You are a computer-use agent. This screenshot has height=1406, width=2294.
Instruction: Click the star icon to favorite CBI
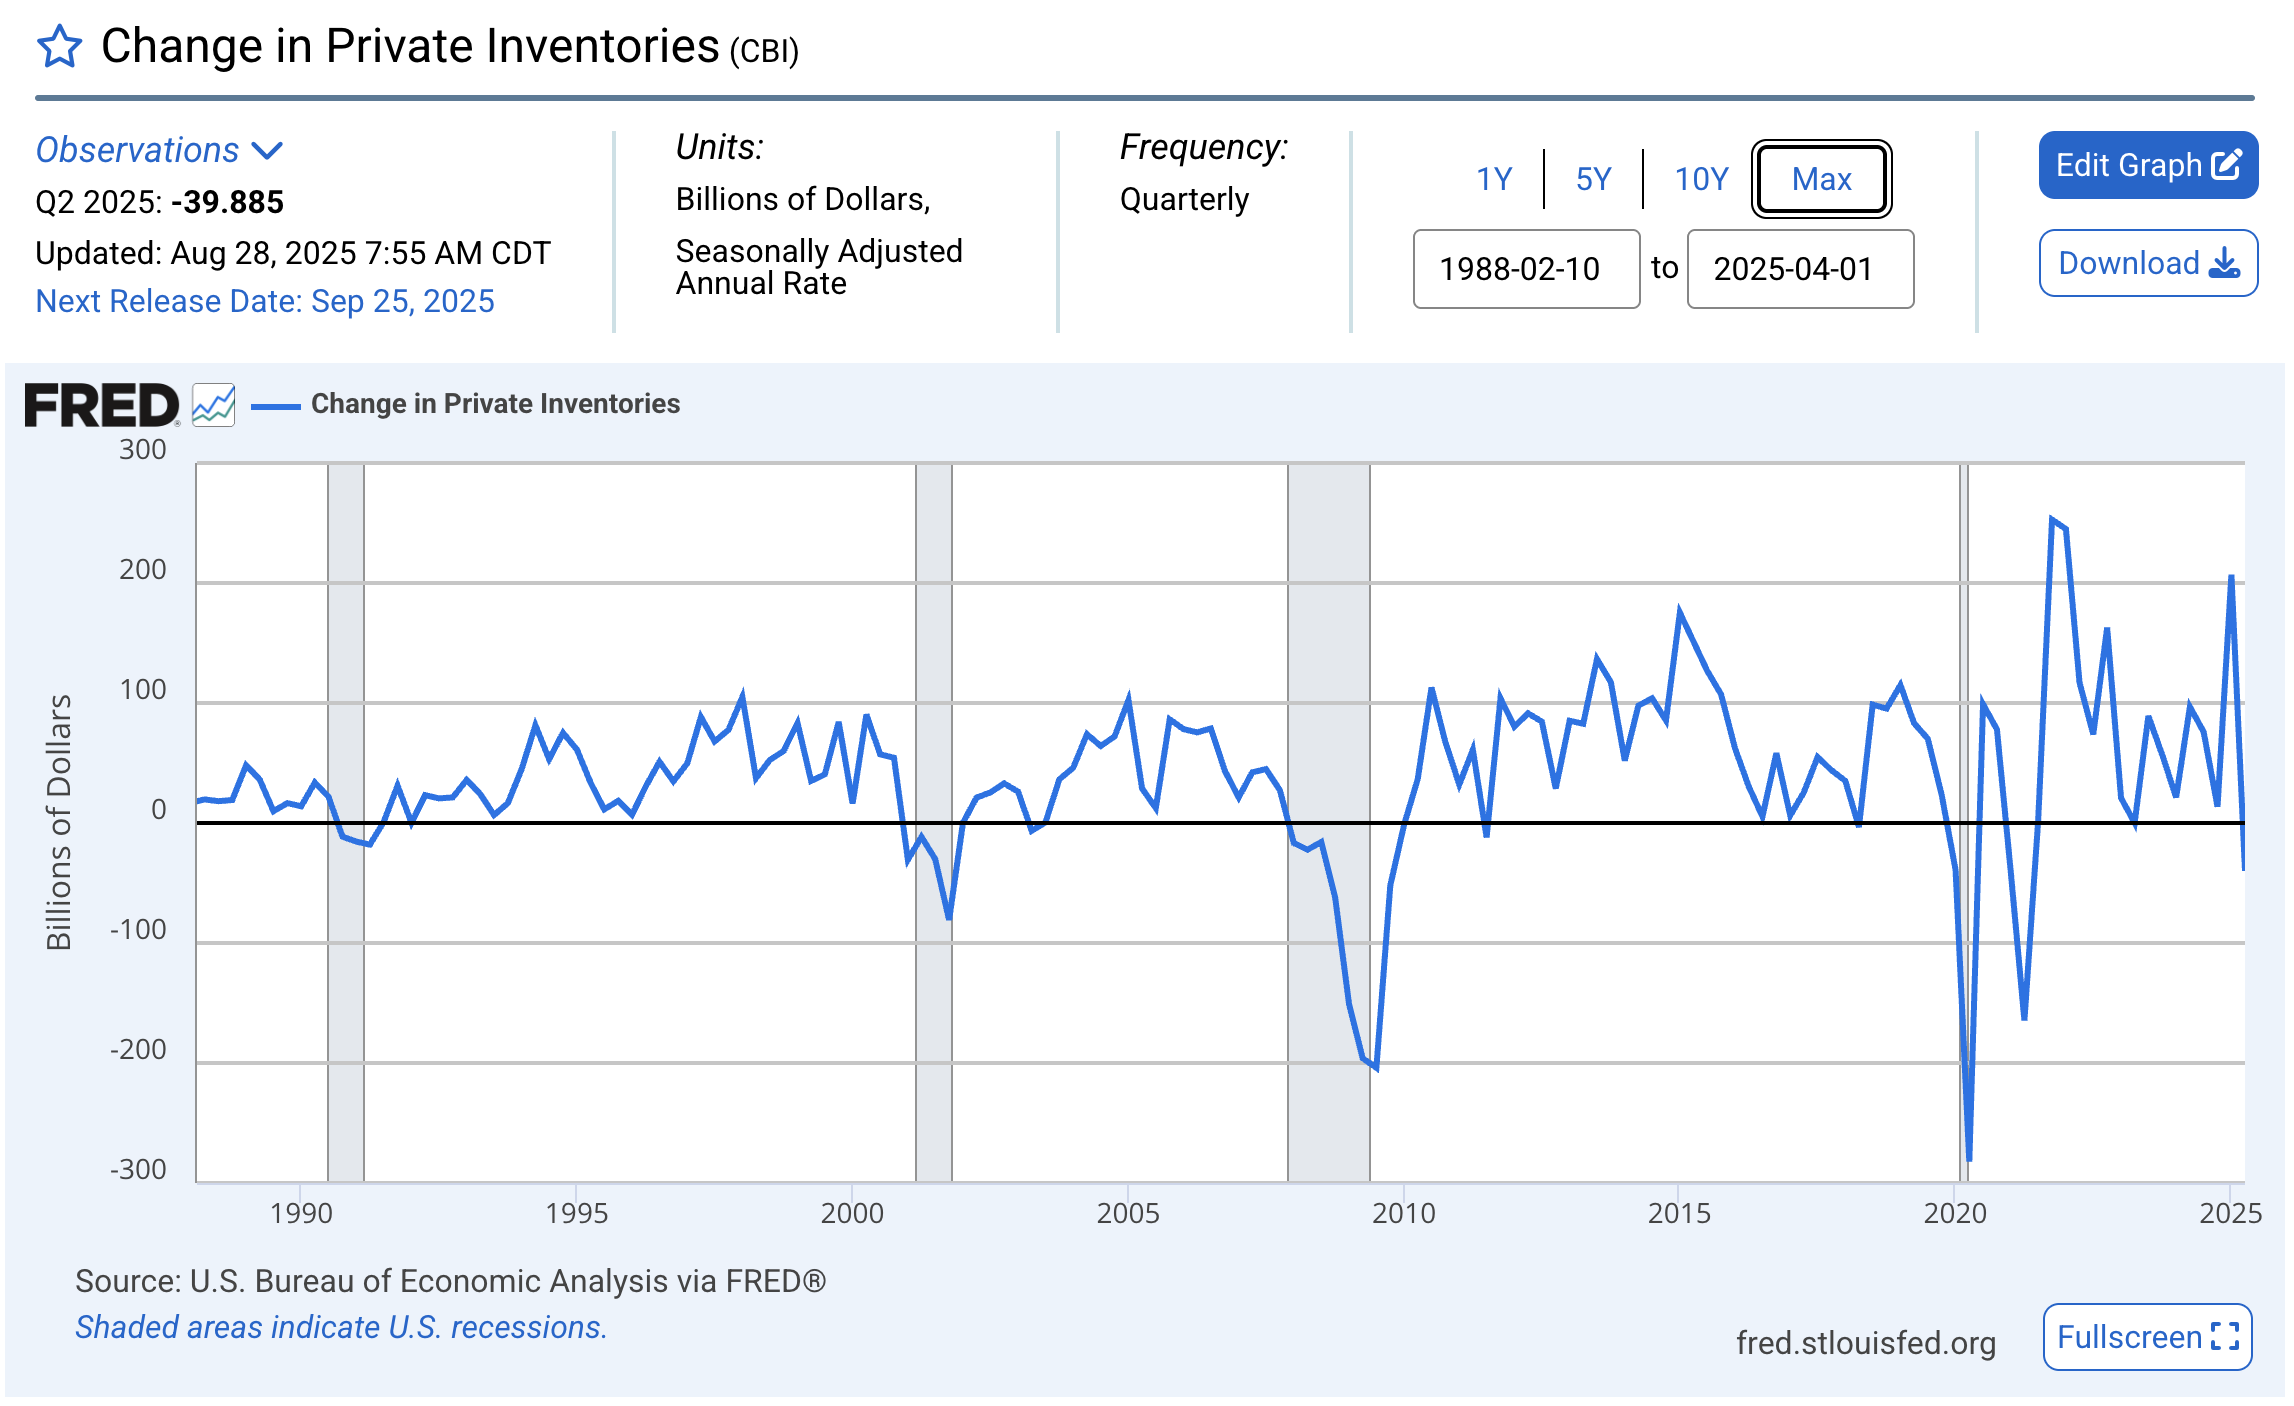(59, 46)
